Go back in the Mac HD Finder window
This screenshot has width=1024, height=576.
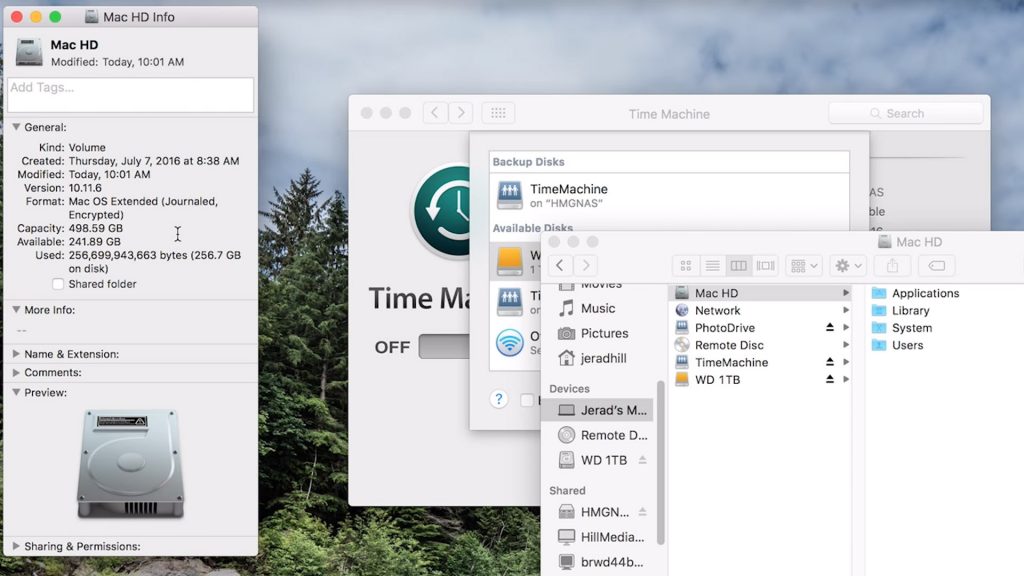560,265
